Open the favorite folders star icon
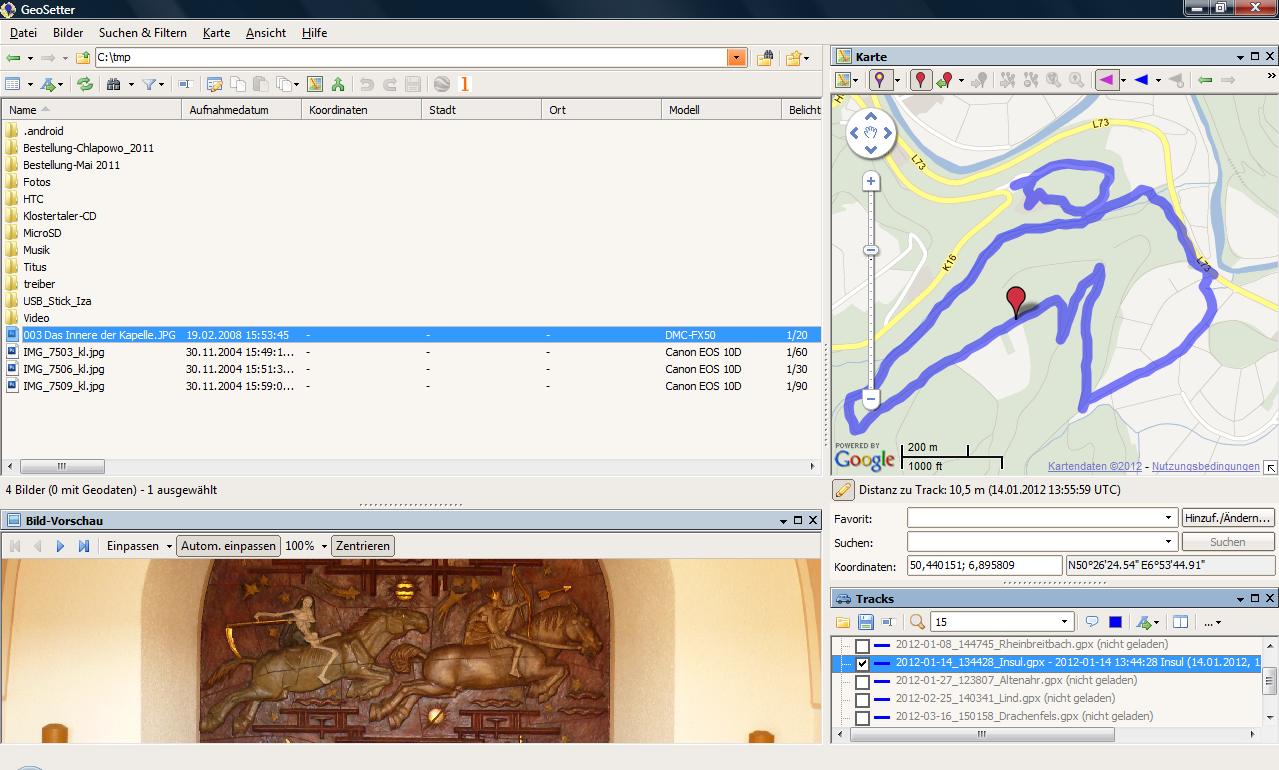The image size is (1279, 770). click(x=793, y=58)
